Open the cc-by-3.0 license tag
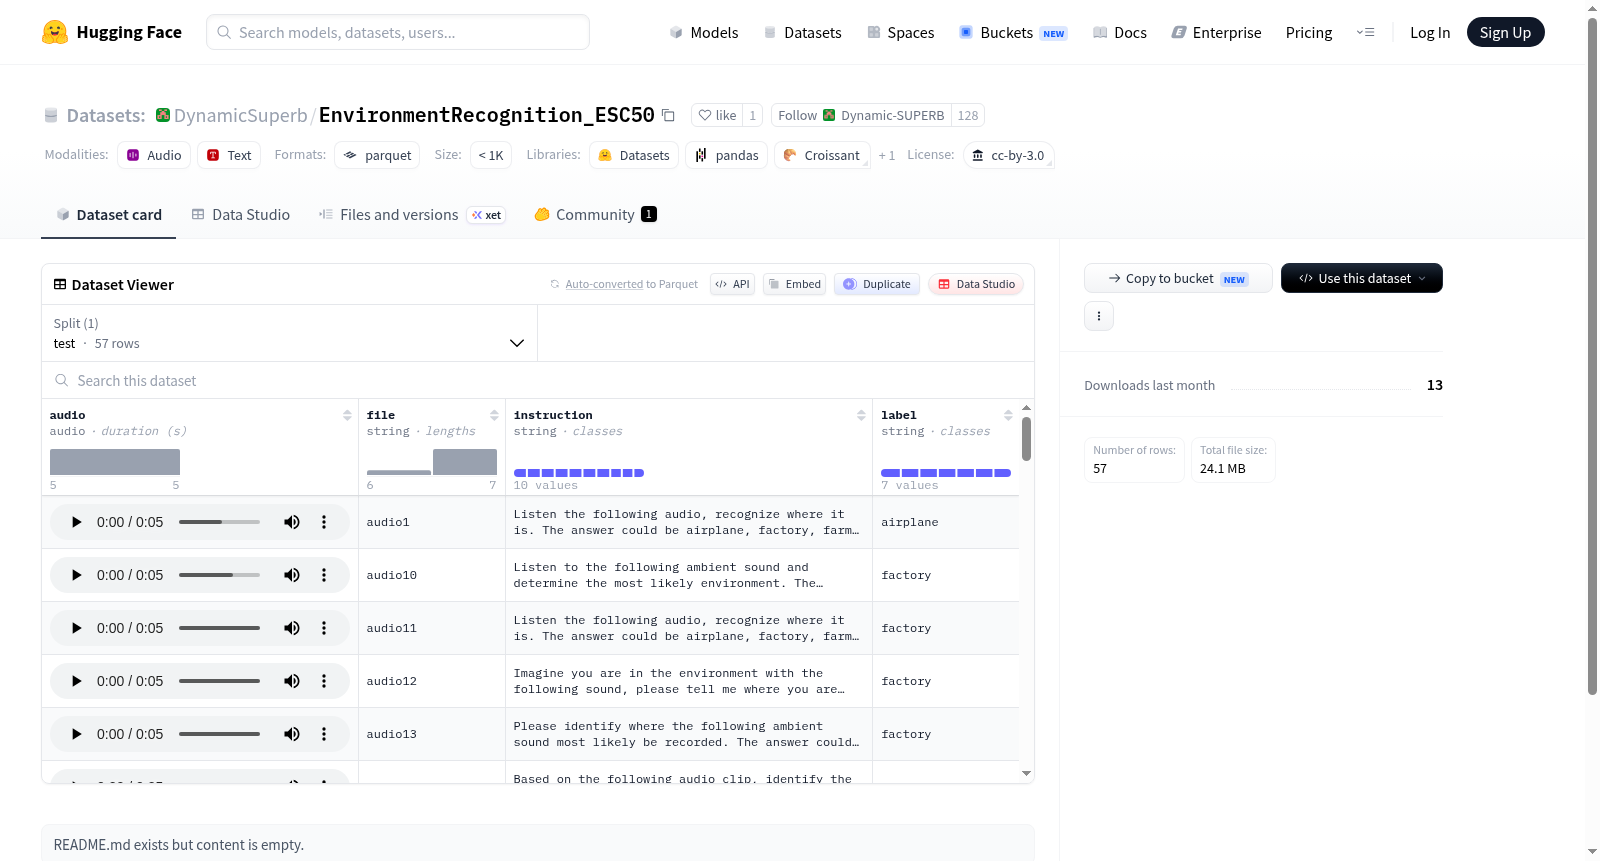Viewport: 1600px width, 861px height. pyautogui.click(x=1008, y=155)
